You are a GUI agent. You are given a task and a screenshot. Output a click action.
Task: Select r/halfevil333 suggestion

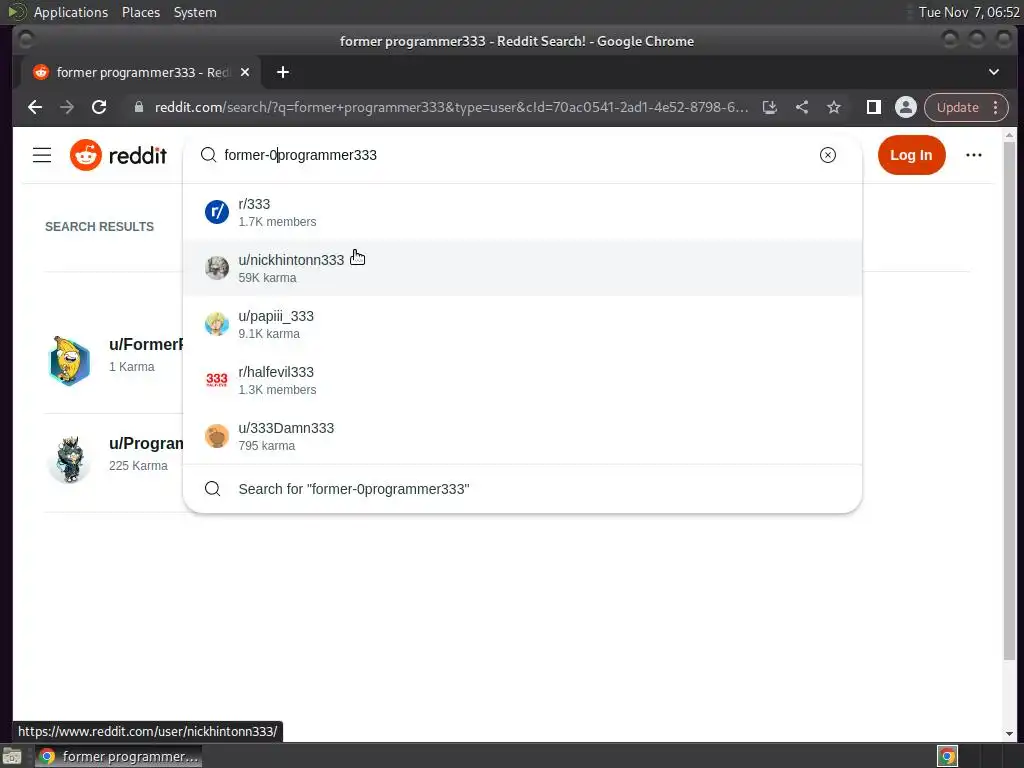click(x=522, y=380)
